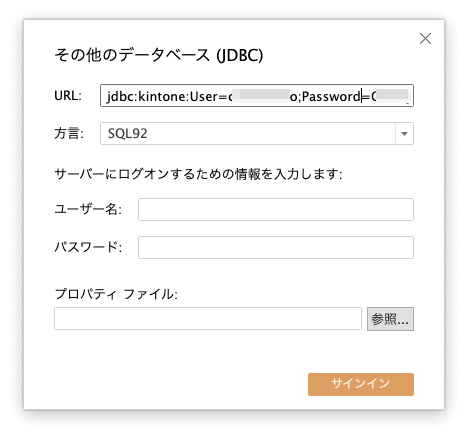Click the ユーザー名: label
The height and width of the screenshot is (437, 468).
(x=88, y=209)
